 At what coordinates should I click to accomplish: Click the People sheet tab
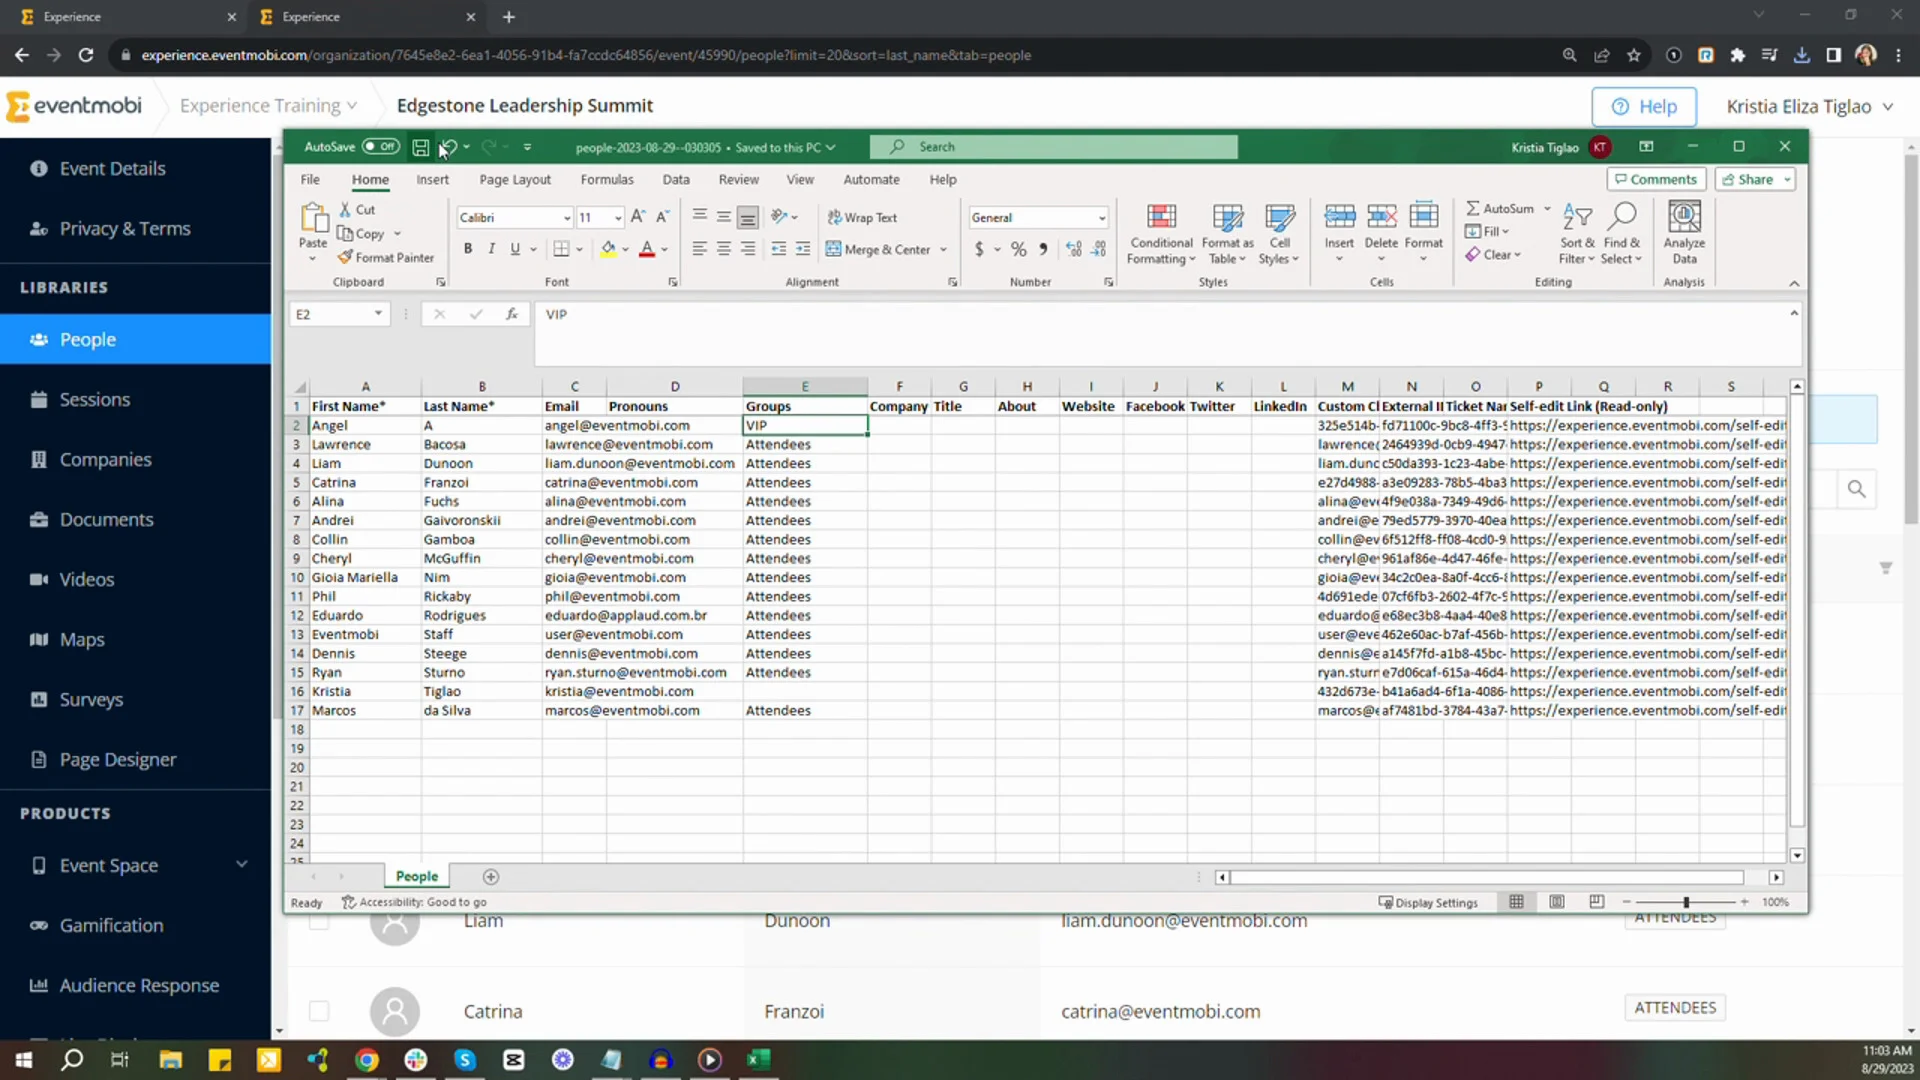click(417, 876)
